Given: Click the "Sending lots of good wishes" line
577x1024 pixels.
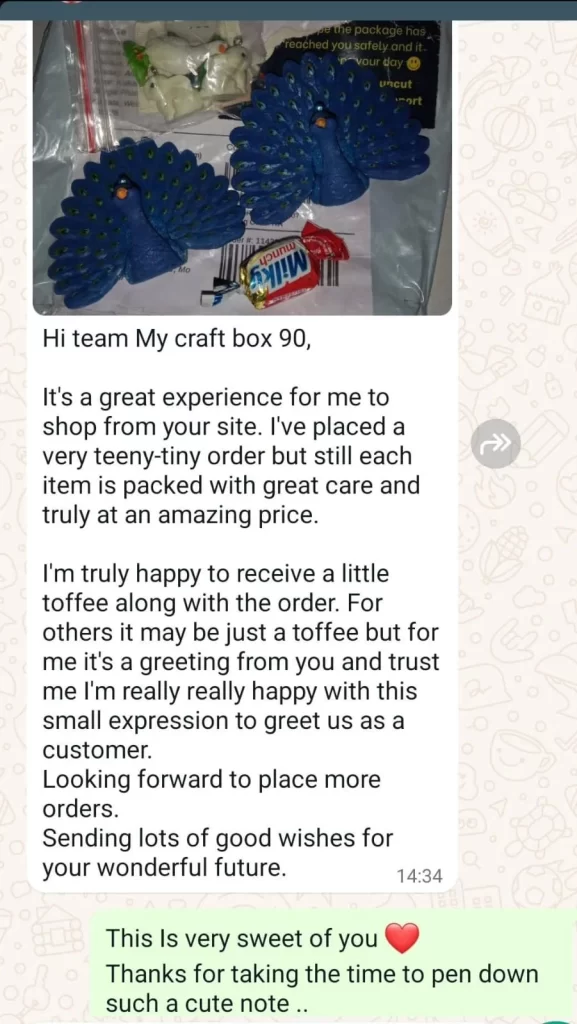Looking at the screenshot, I should point(217,852).
